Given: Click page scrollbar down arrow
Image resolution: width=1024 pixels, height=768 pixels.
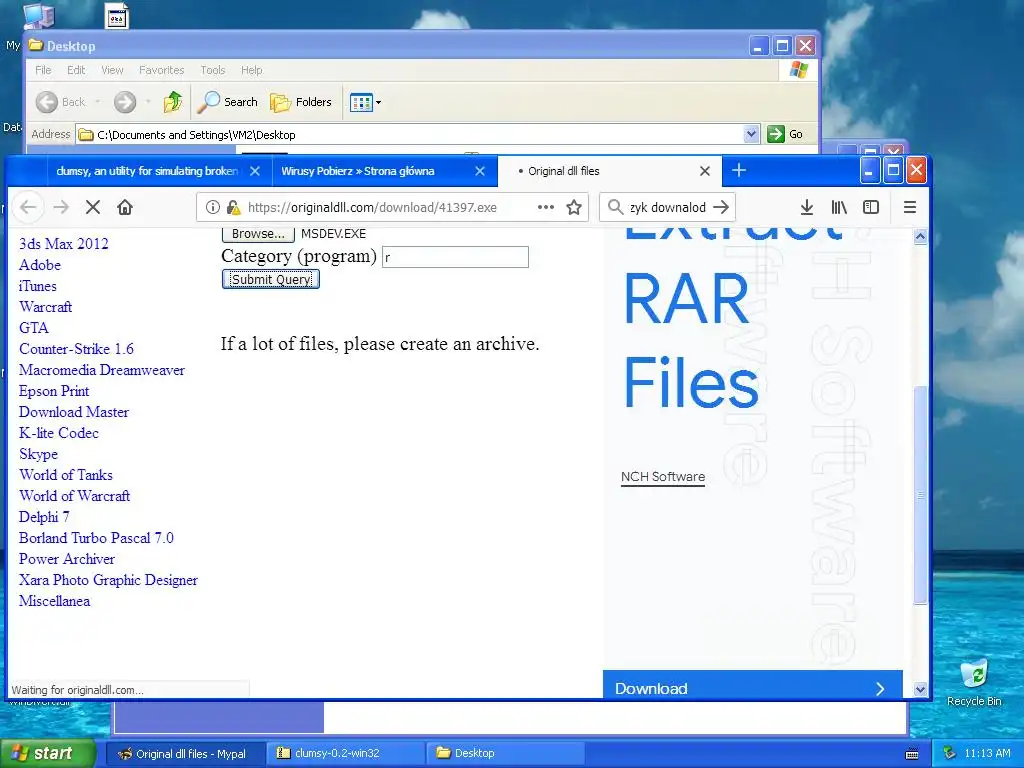Looking at the screenshot, I should point(920,689).
